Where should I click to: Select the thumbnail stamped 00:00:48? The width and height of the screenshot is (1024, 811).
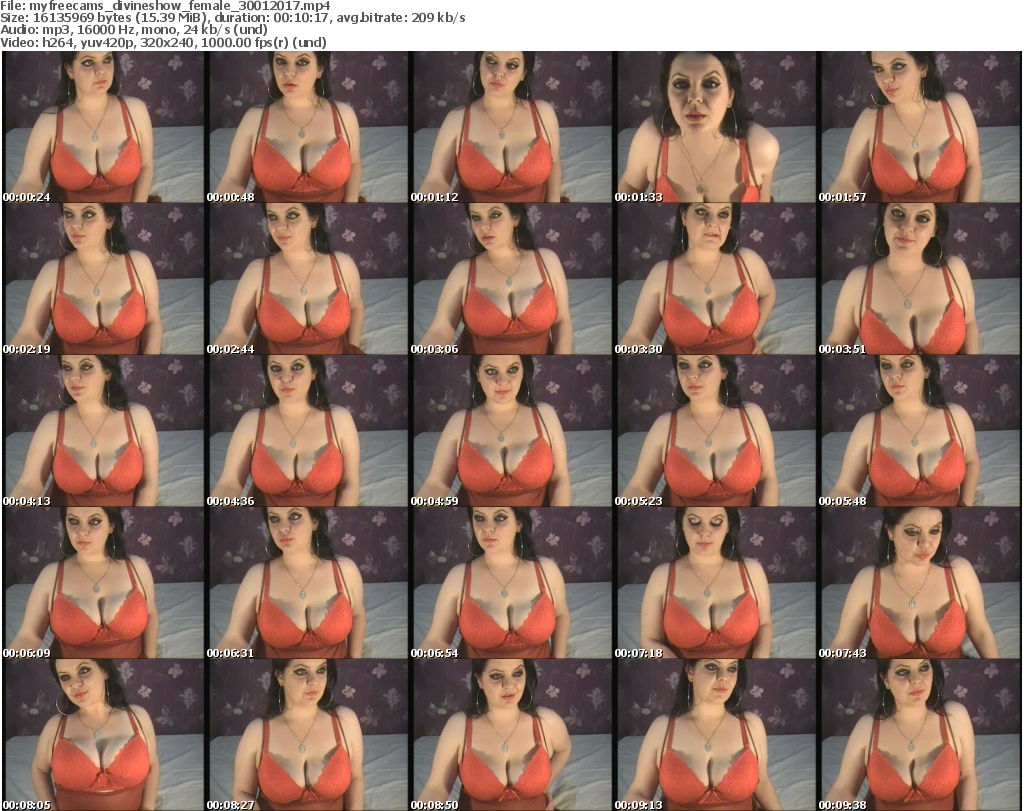click(307, 127)
